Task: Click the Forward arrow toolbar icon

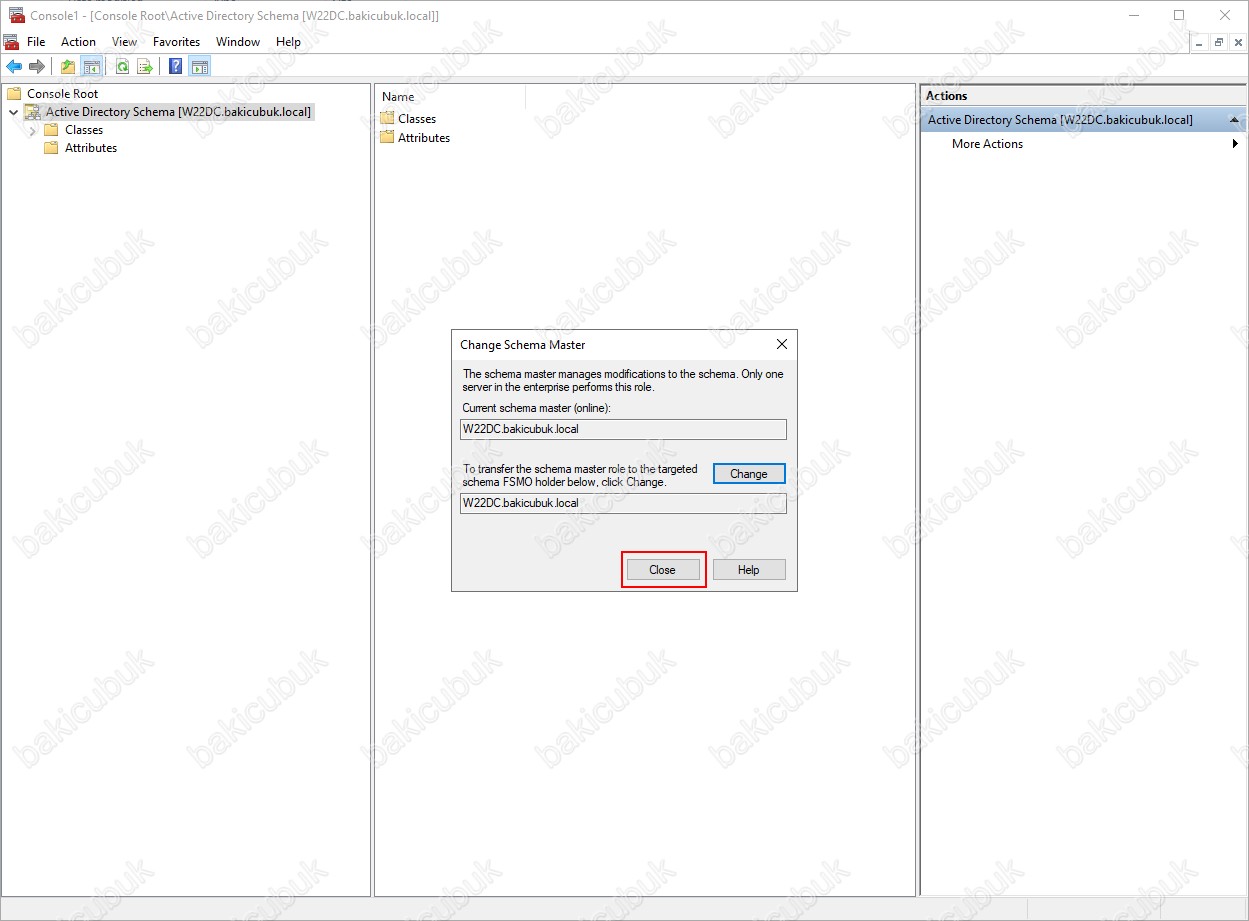Action: (x=37, y=67)
